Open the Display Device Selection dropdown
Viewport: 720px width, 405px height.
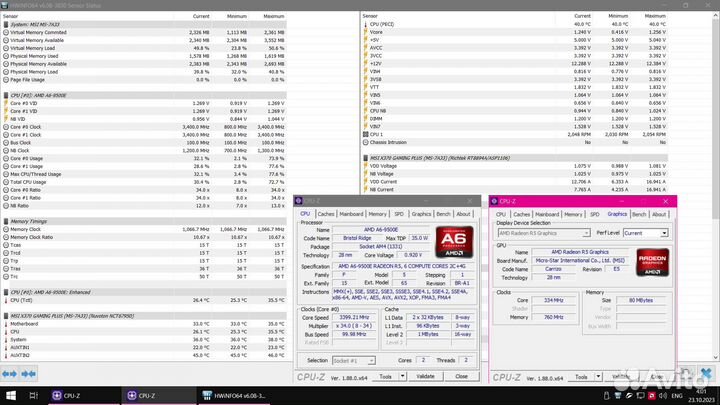[x=544, y=233]
